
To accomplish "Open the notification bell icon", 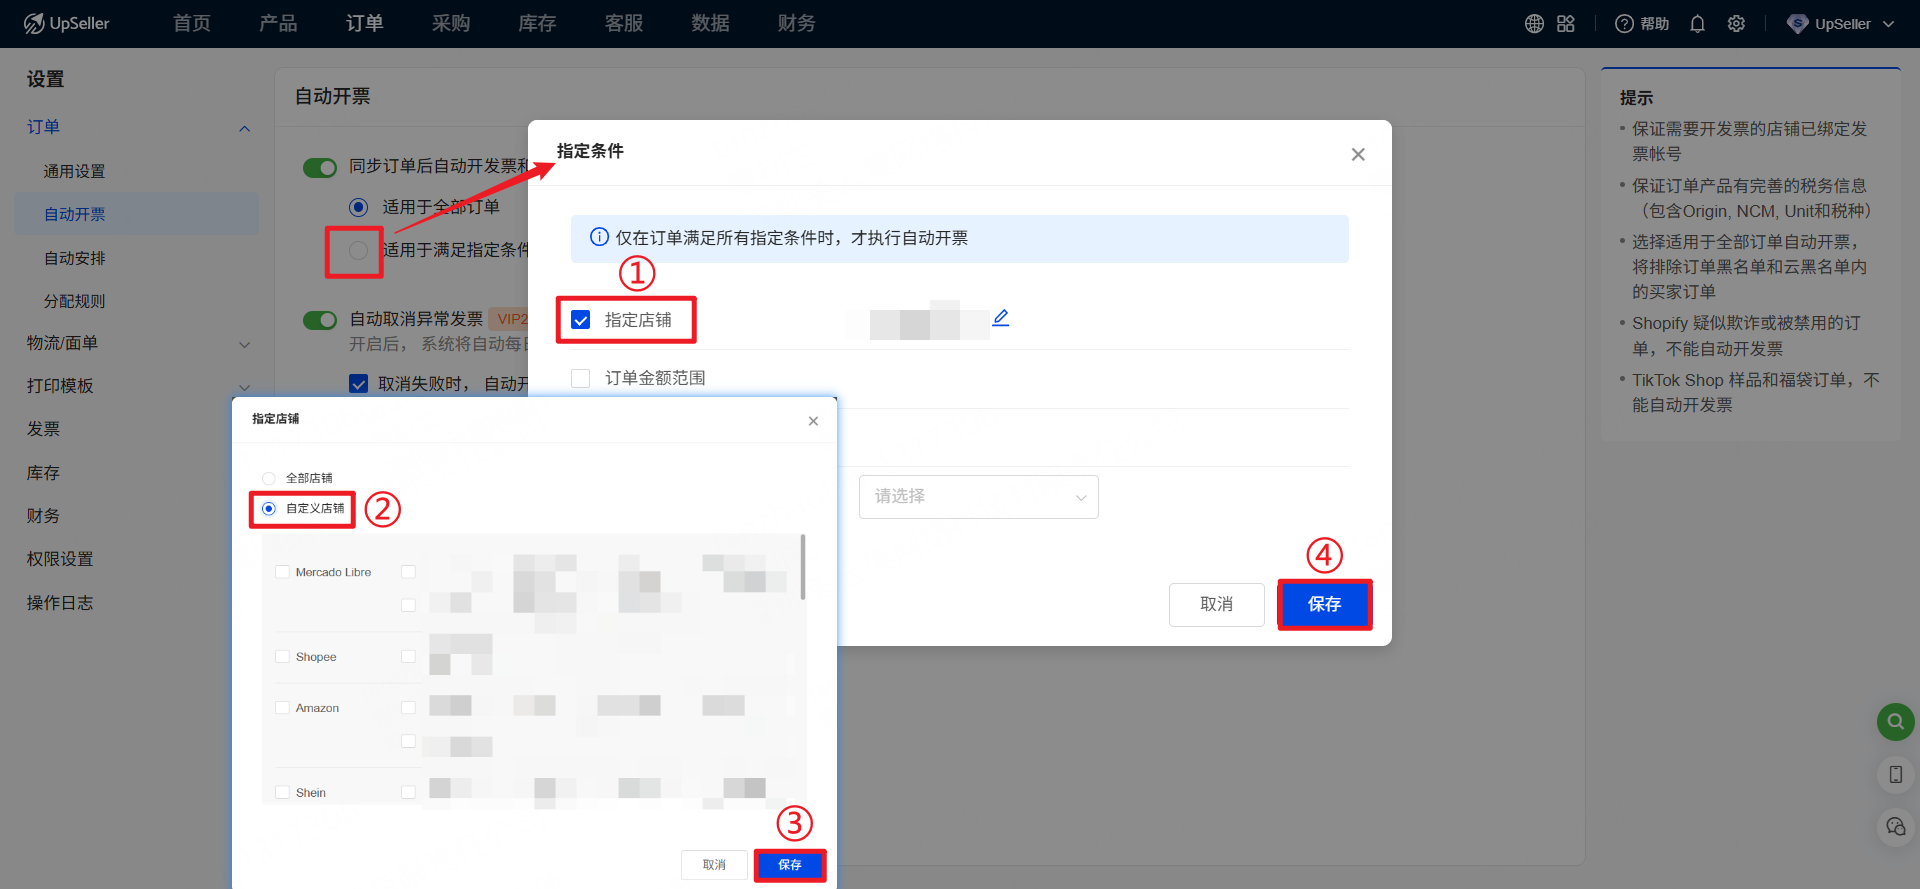I will click(1697, 24).
